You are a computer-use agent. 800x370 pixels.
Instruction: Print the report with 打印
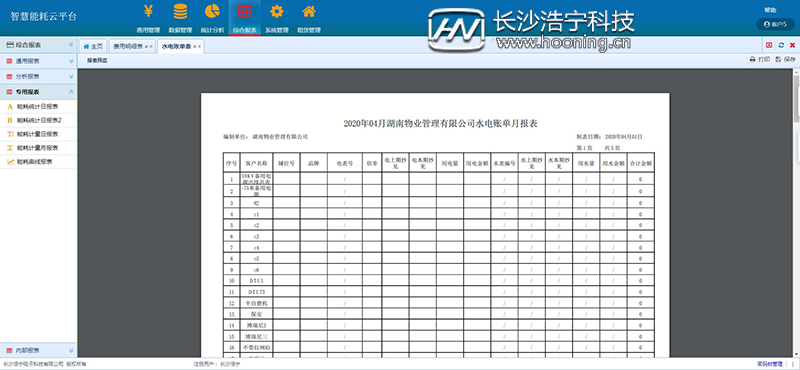(x=759, y=60)
